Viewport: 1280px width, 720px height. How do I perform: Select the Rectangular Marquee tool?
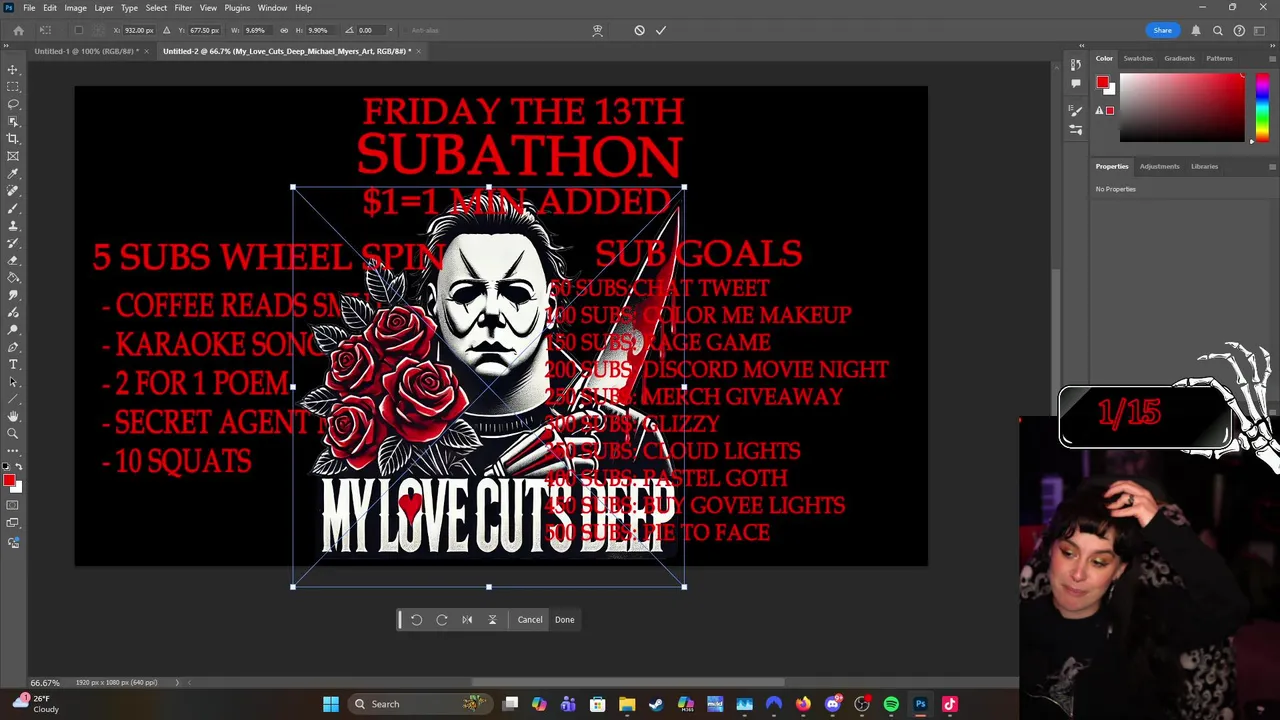13,87
